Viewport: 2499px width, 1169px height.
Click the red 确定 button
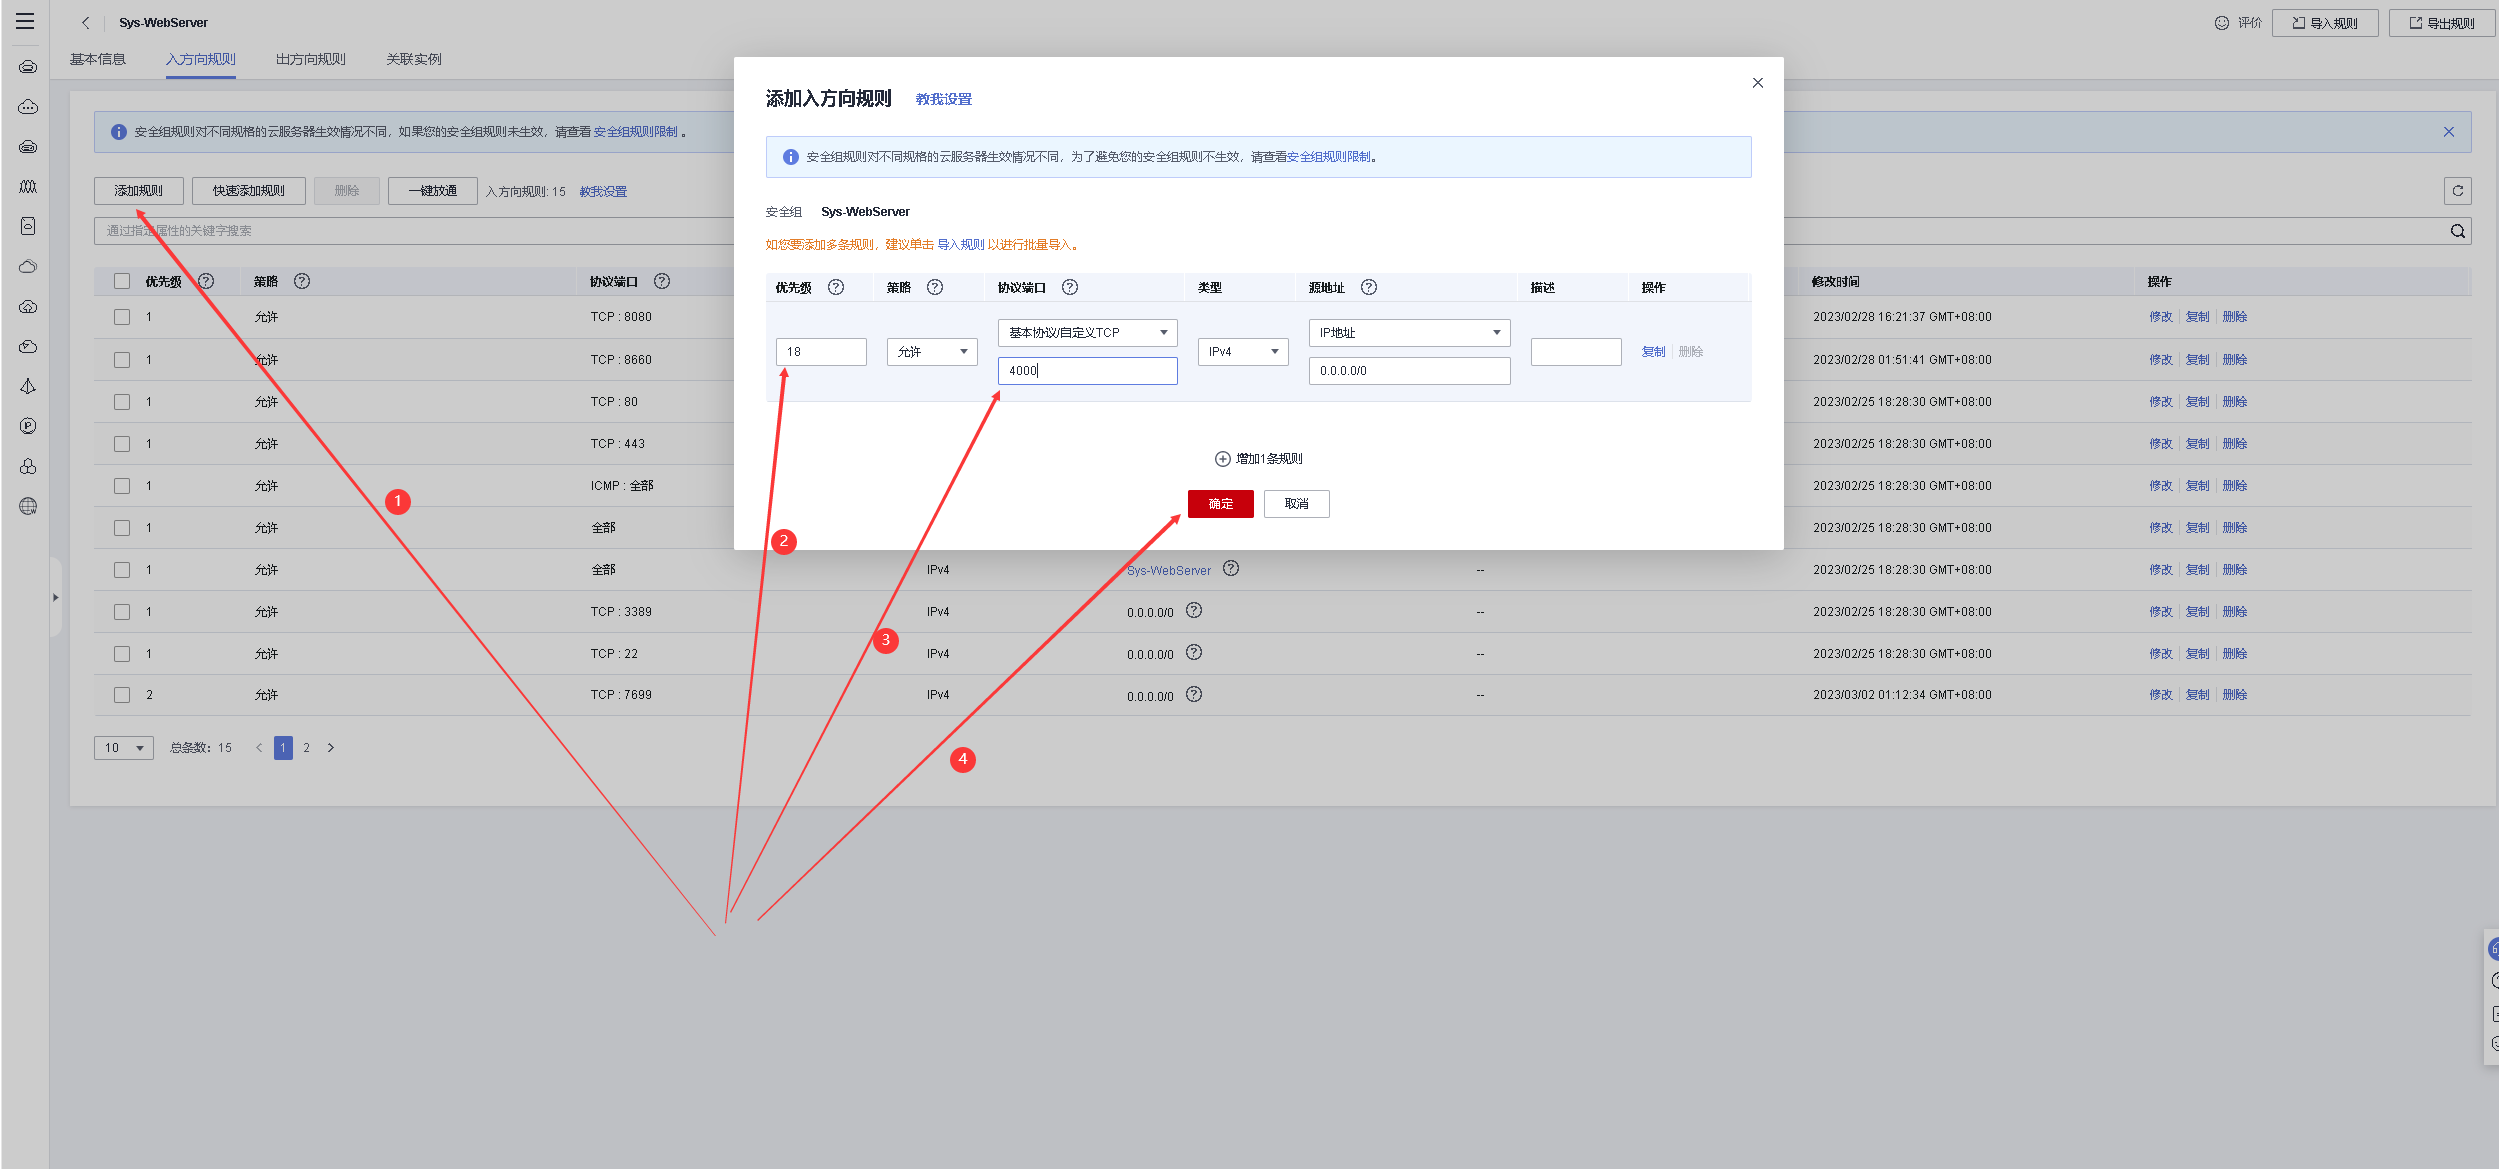coord(1219,504)
